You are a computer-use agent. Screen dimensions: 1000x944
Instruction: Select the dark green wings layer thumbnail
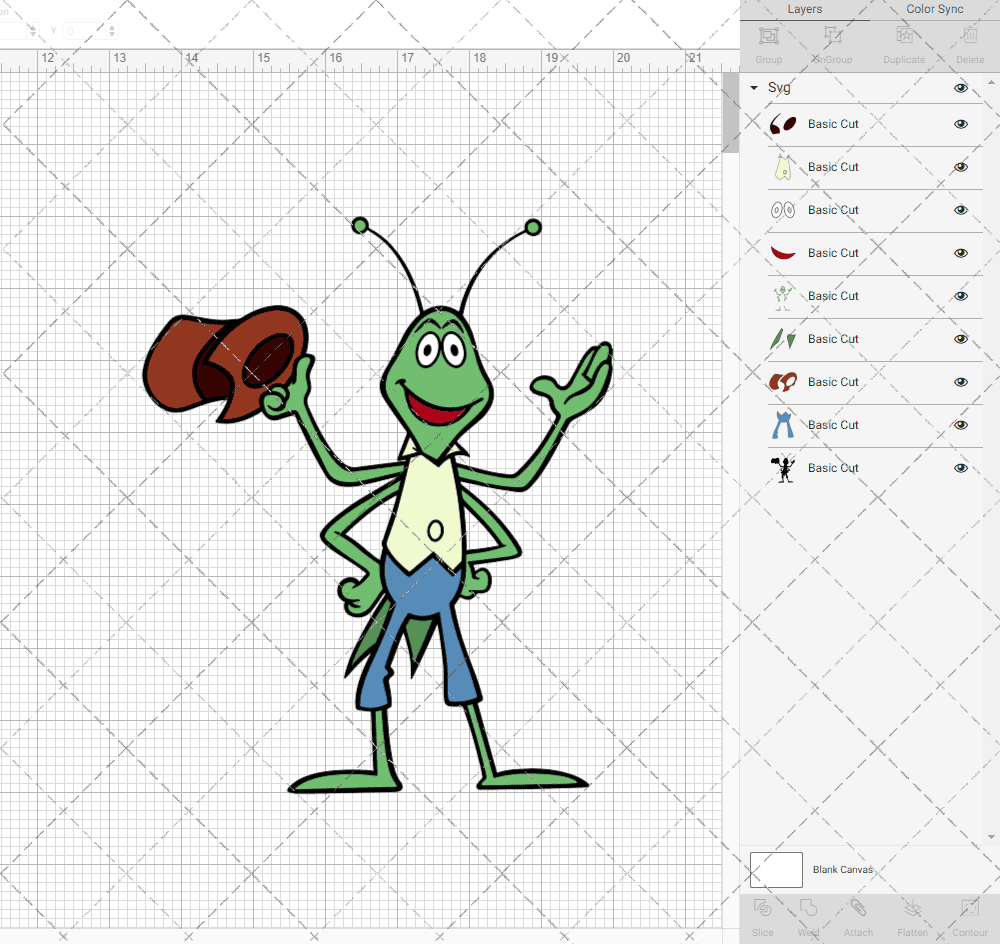(x=783, y=339)
